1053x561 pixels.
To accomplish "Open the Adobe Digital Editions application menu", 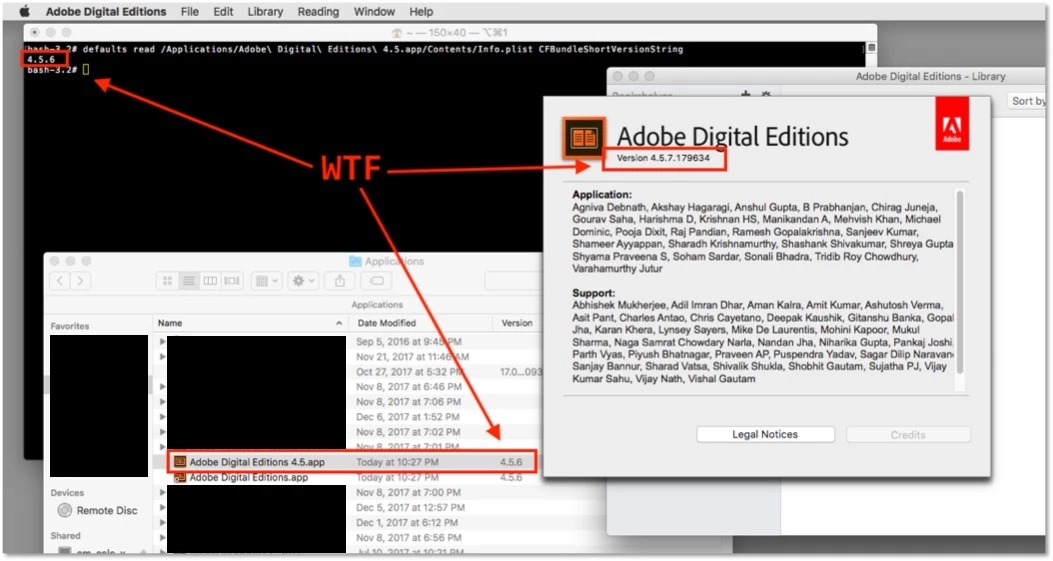I will click(105, 11).
